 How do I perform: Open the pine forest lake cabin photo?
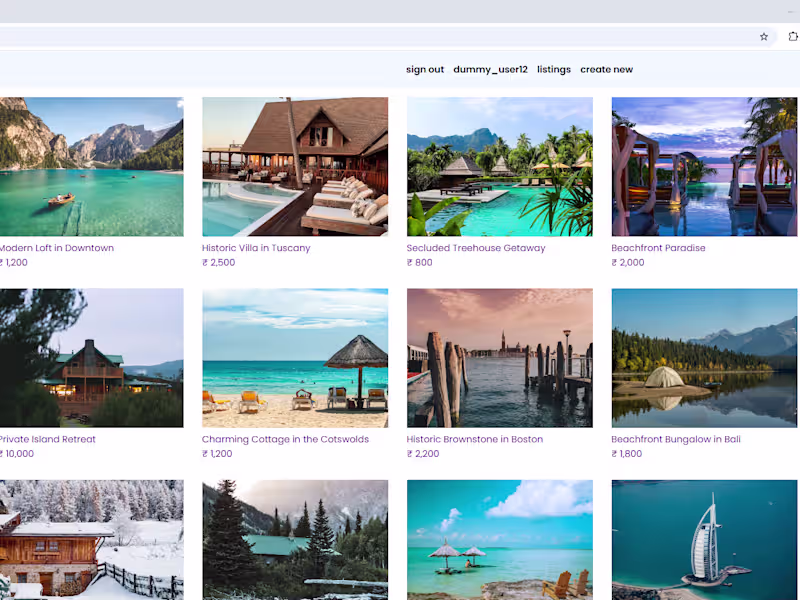(x=295, y=540)
